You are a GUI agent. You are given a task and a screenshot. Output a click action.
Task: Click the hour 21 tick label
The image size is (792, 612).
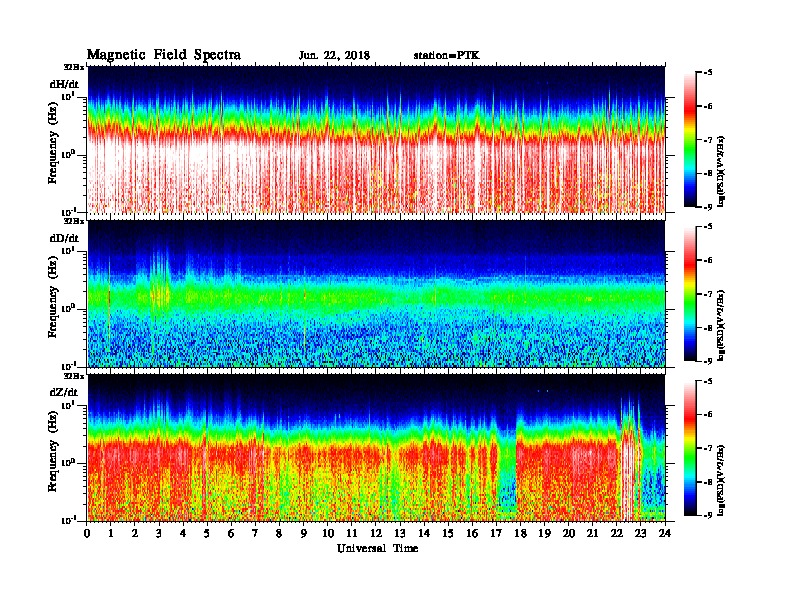592,534
